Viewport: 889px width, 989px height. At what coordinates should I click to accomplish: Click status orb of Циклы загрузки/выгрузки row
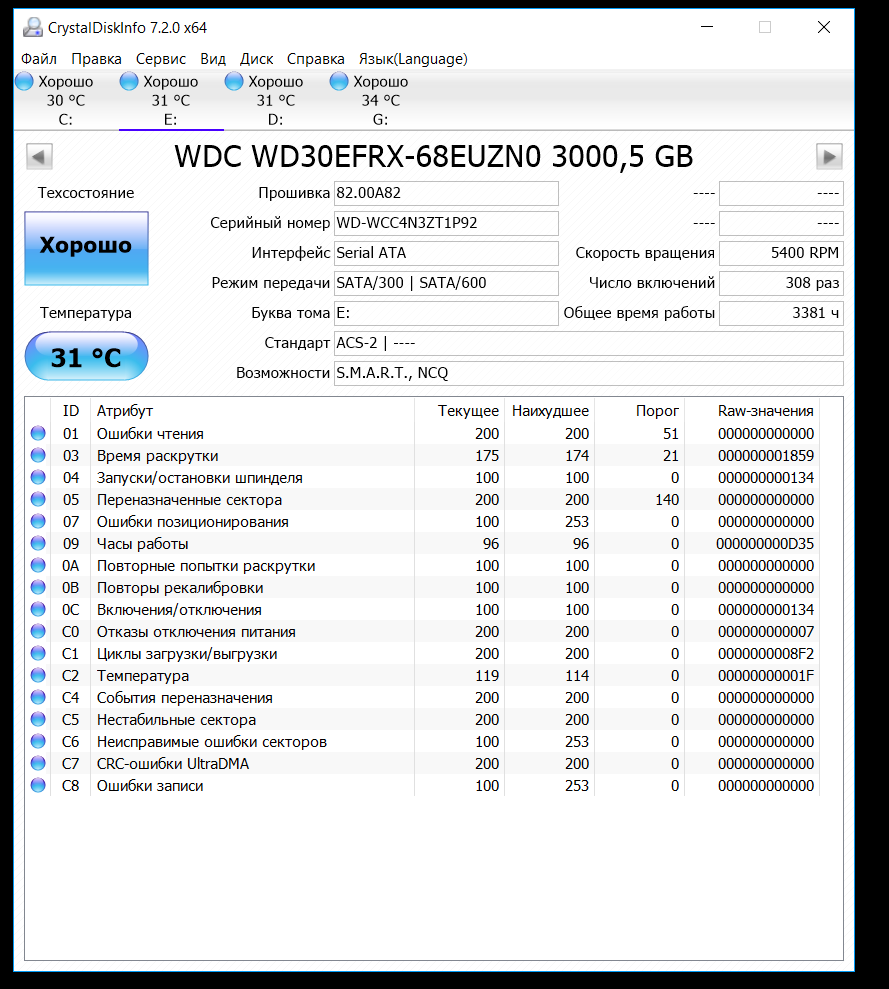click(x=38, y=653)
